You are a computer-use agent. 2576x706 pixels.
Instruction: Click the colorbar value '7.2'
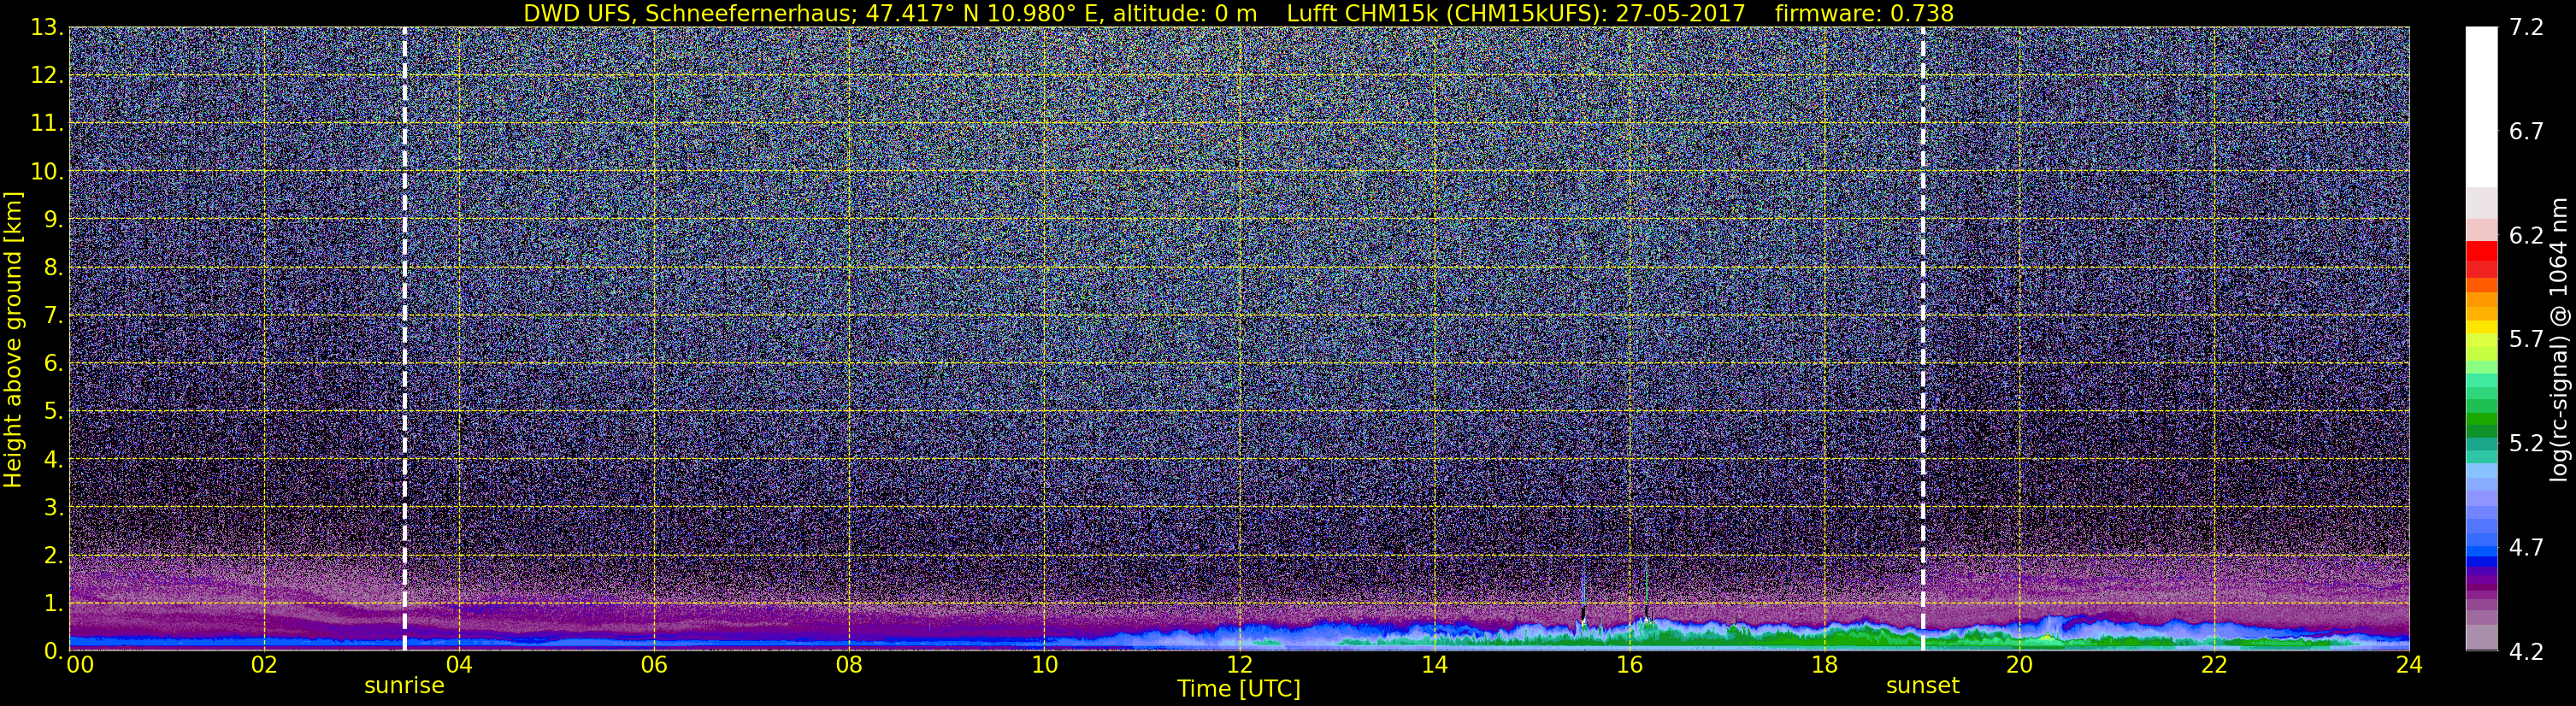2526,28
